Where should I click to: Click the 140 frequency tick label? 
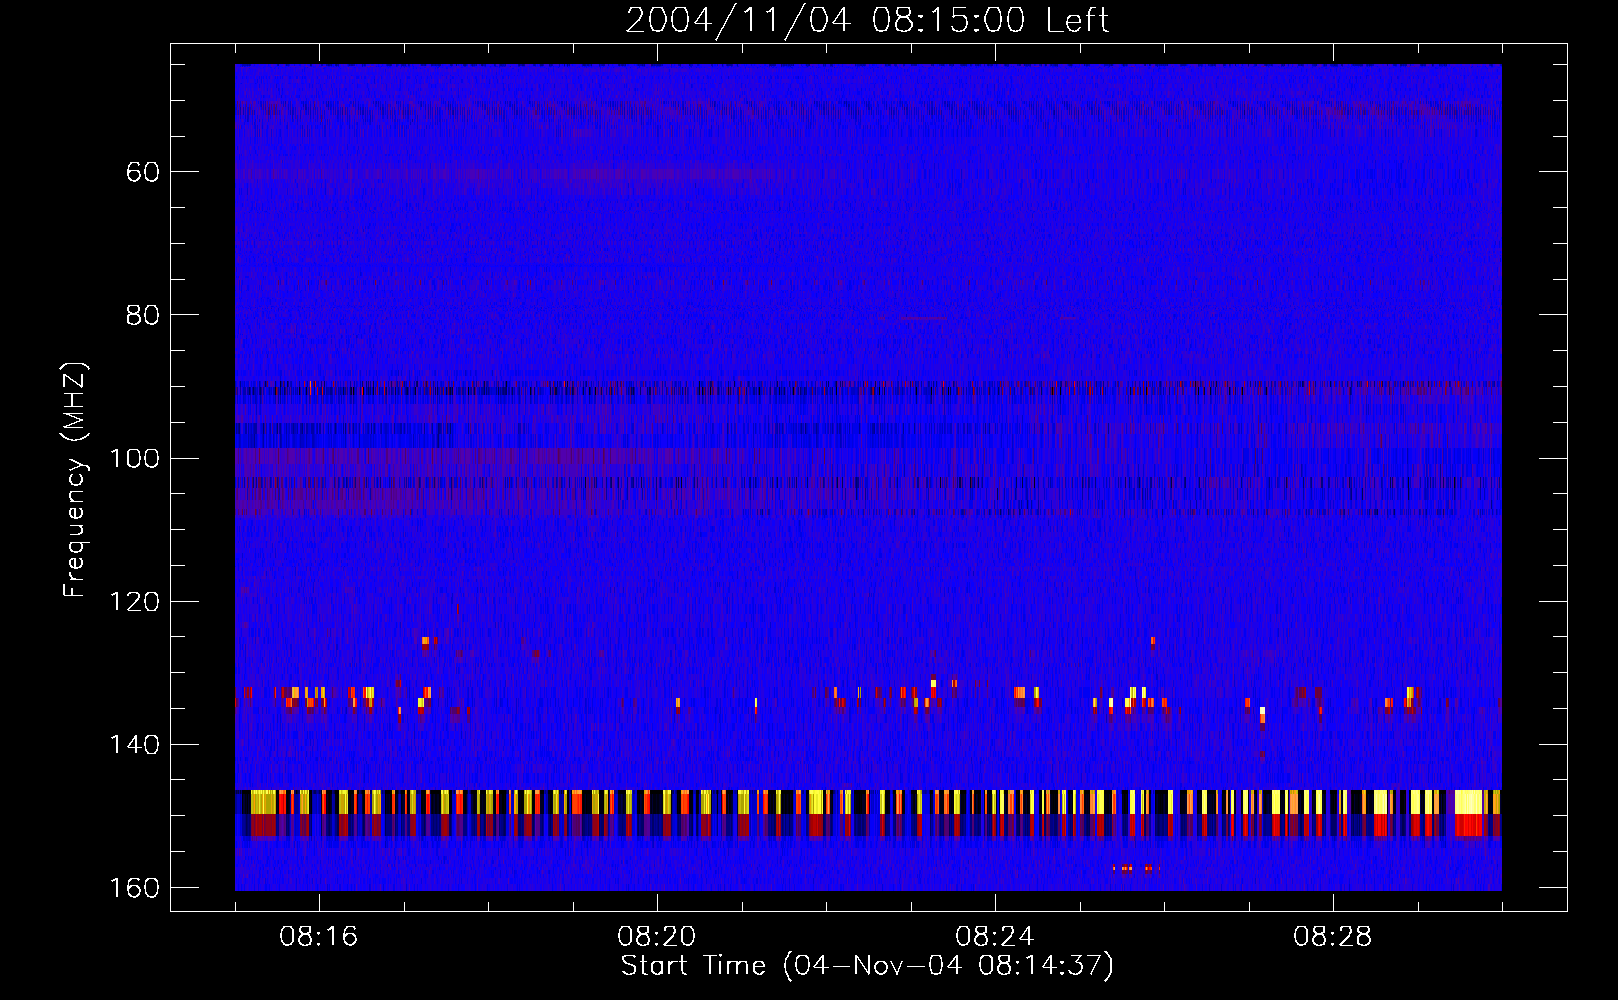coord(134,745)
